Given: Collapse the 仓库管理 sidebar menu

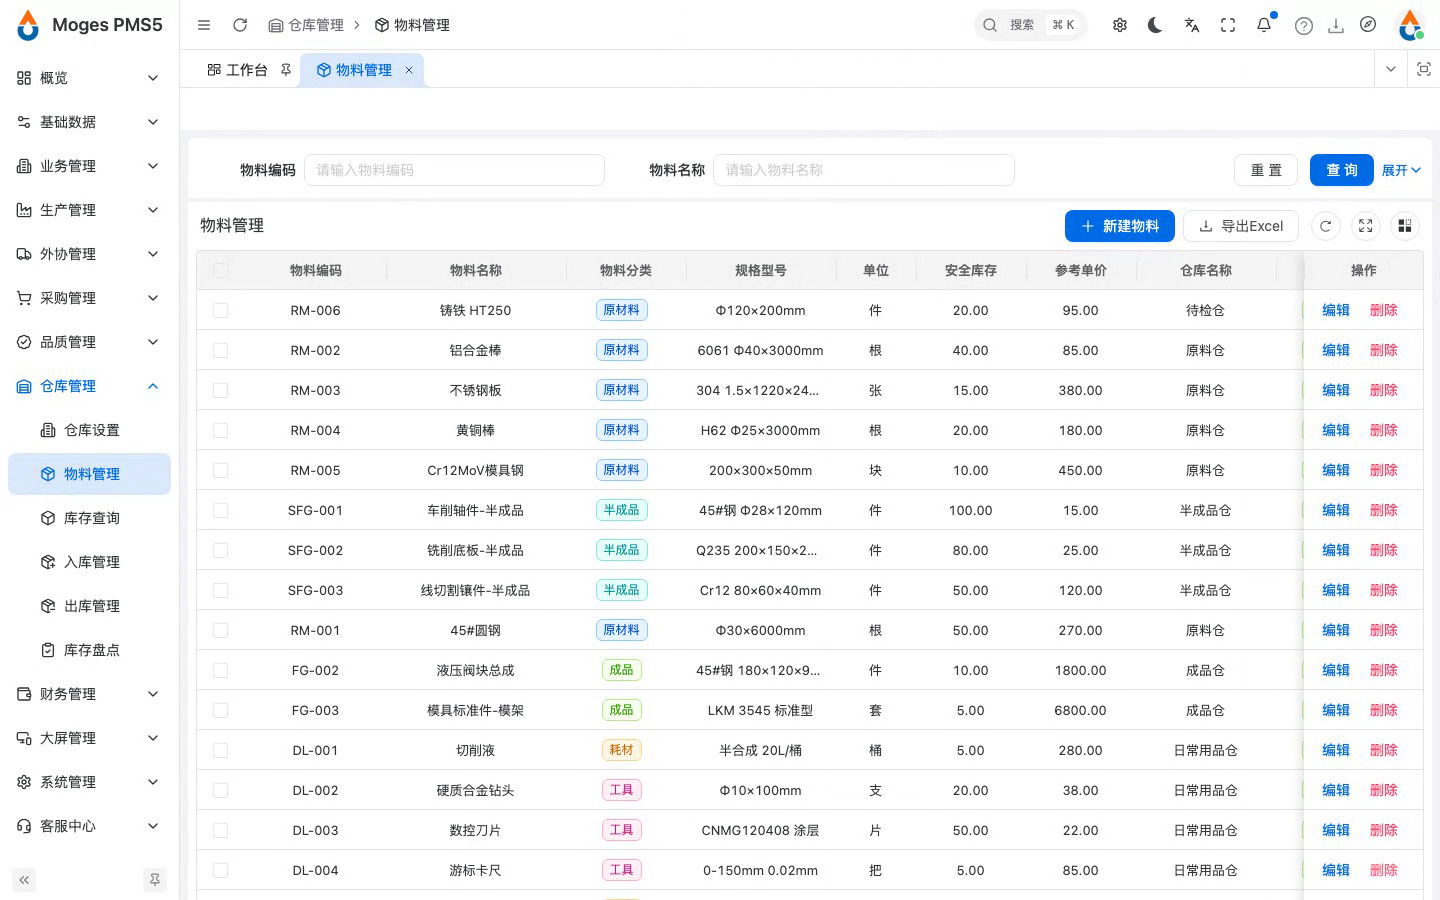Looking at the screenshot, I should [x=89, y=386].
